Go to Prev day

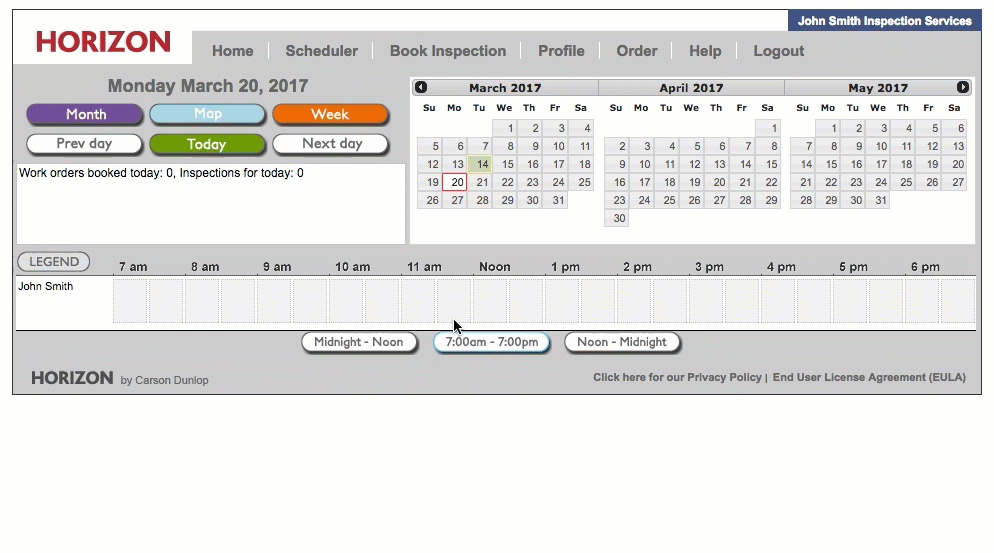click(x=85, y=144)
